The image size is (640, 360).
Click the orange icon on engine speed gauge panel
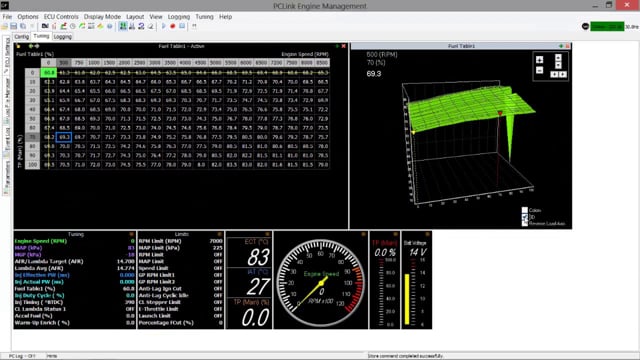click(x=363, y=234)
